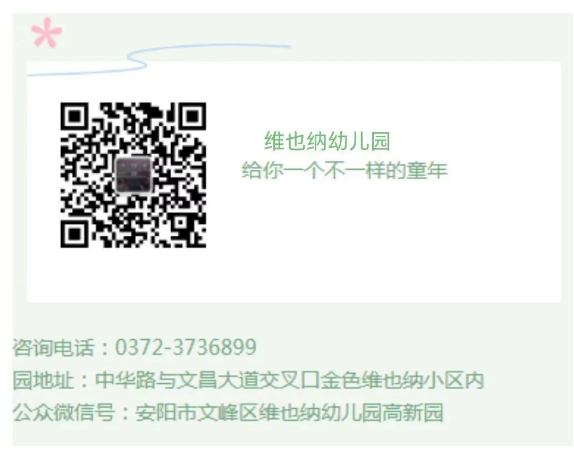Image resolution: width=574 pixels, height=454 pixels.
Task: Click the address line starting 中华路与文昌大道
Action: coord(290,380)
